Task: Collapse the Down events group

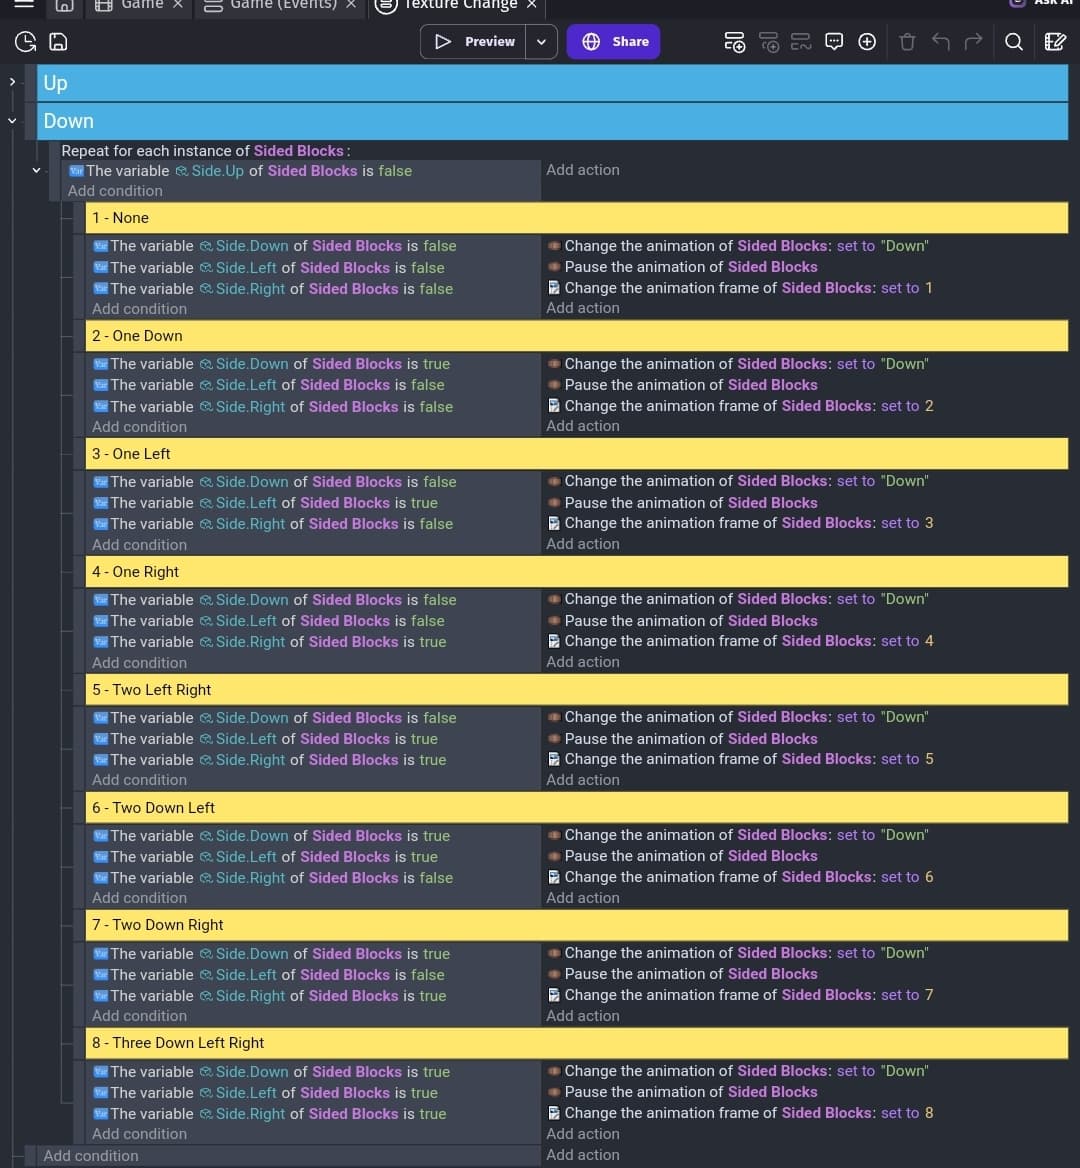Action: point(12,120)
